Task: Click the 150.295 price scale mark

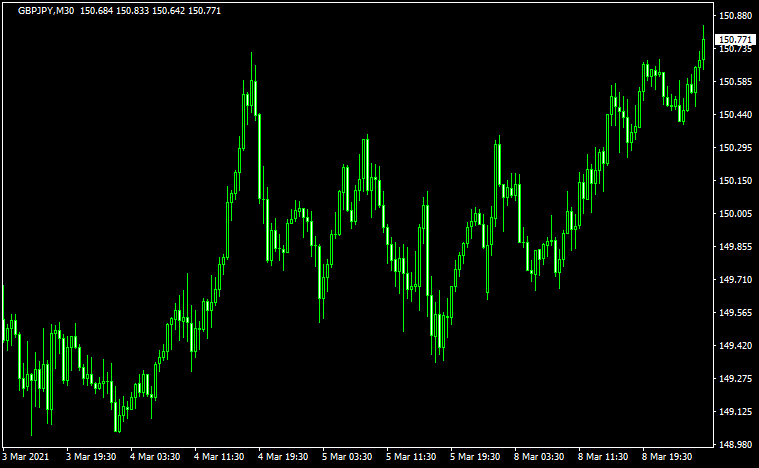Action: coord(735,148)
